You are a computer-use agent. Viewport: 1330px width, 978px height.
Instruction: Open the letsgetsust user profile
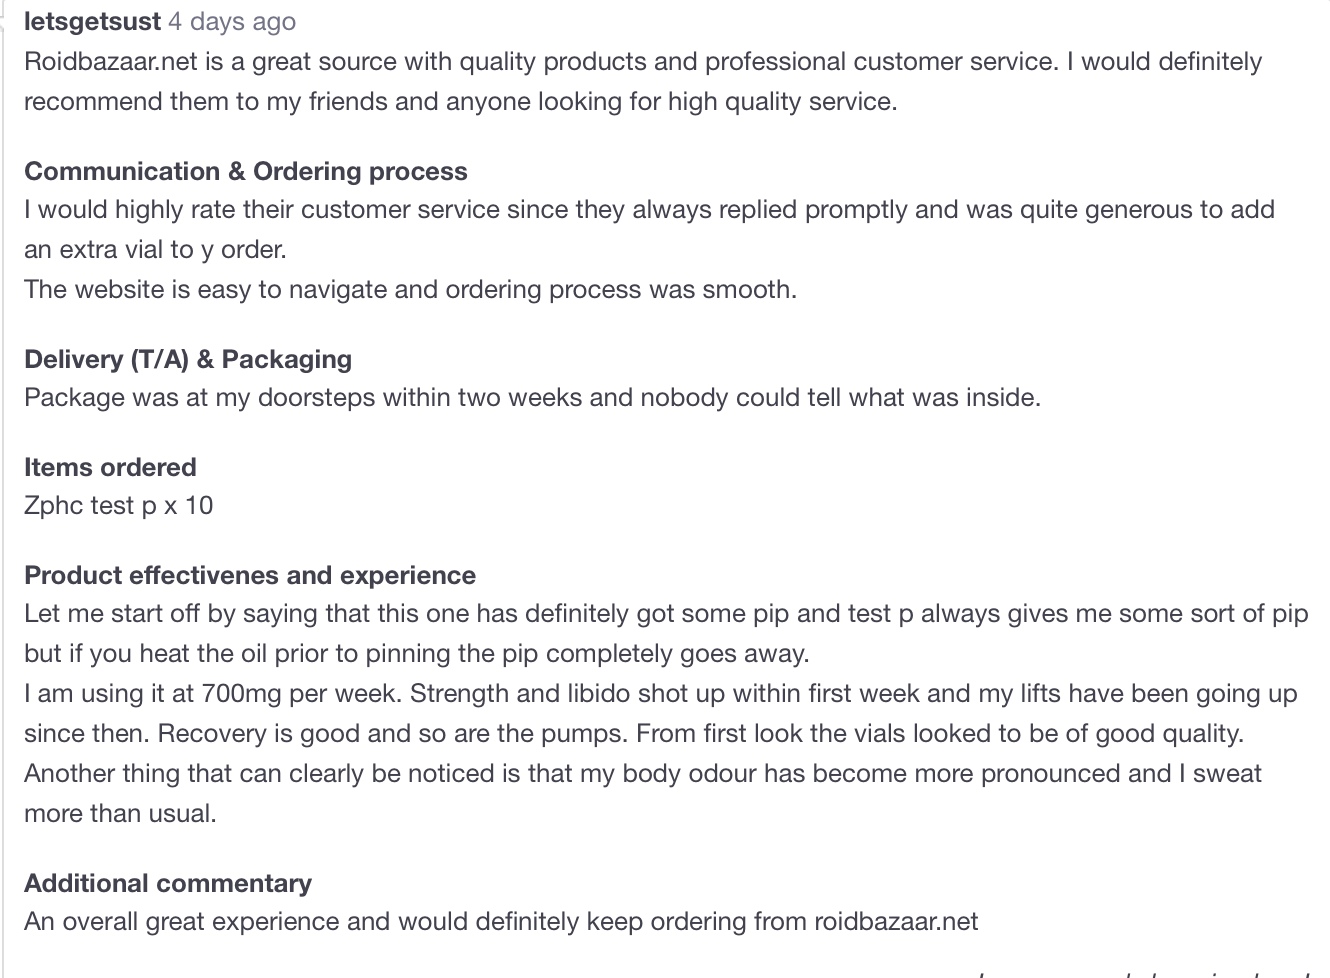tap(91, 21)
